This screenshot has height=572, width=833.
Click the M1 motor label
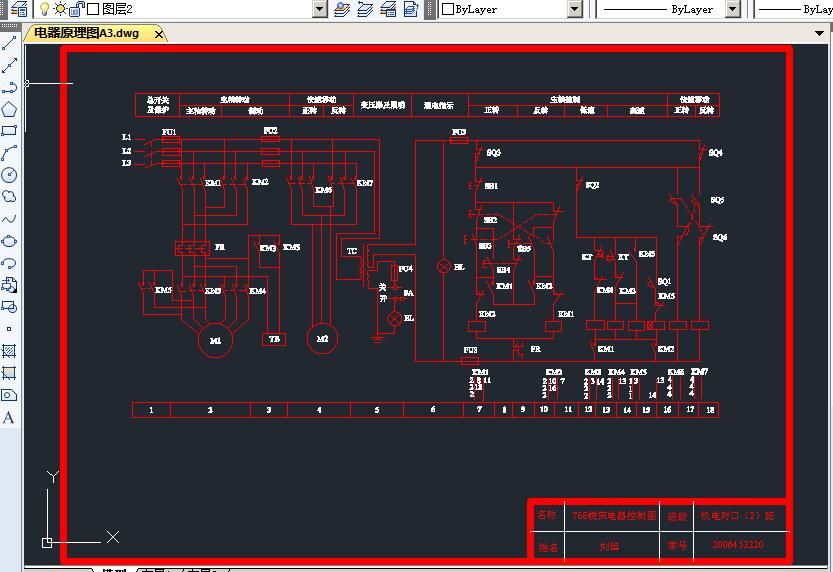pyautogui.click(x=215, y=340)
